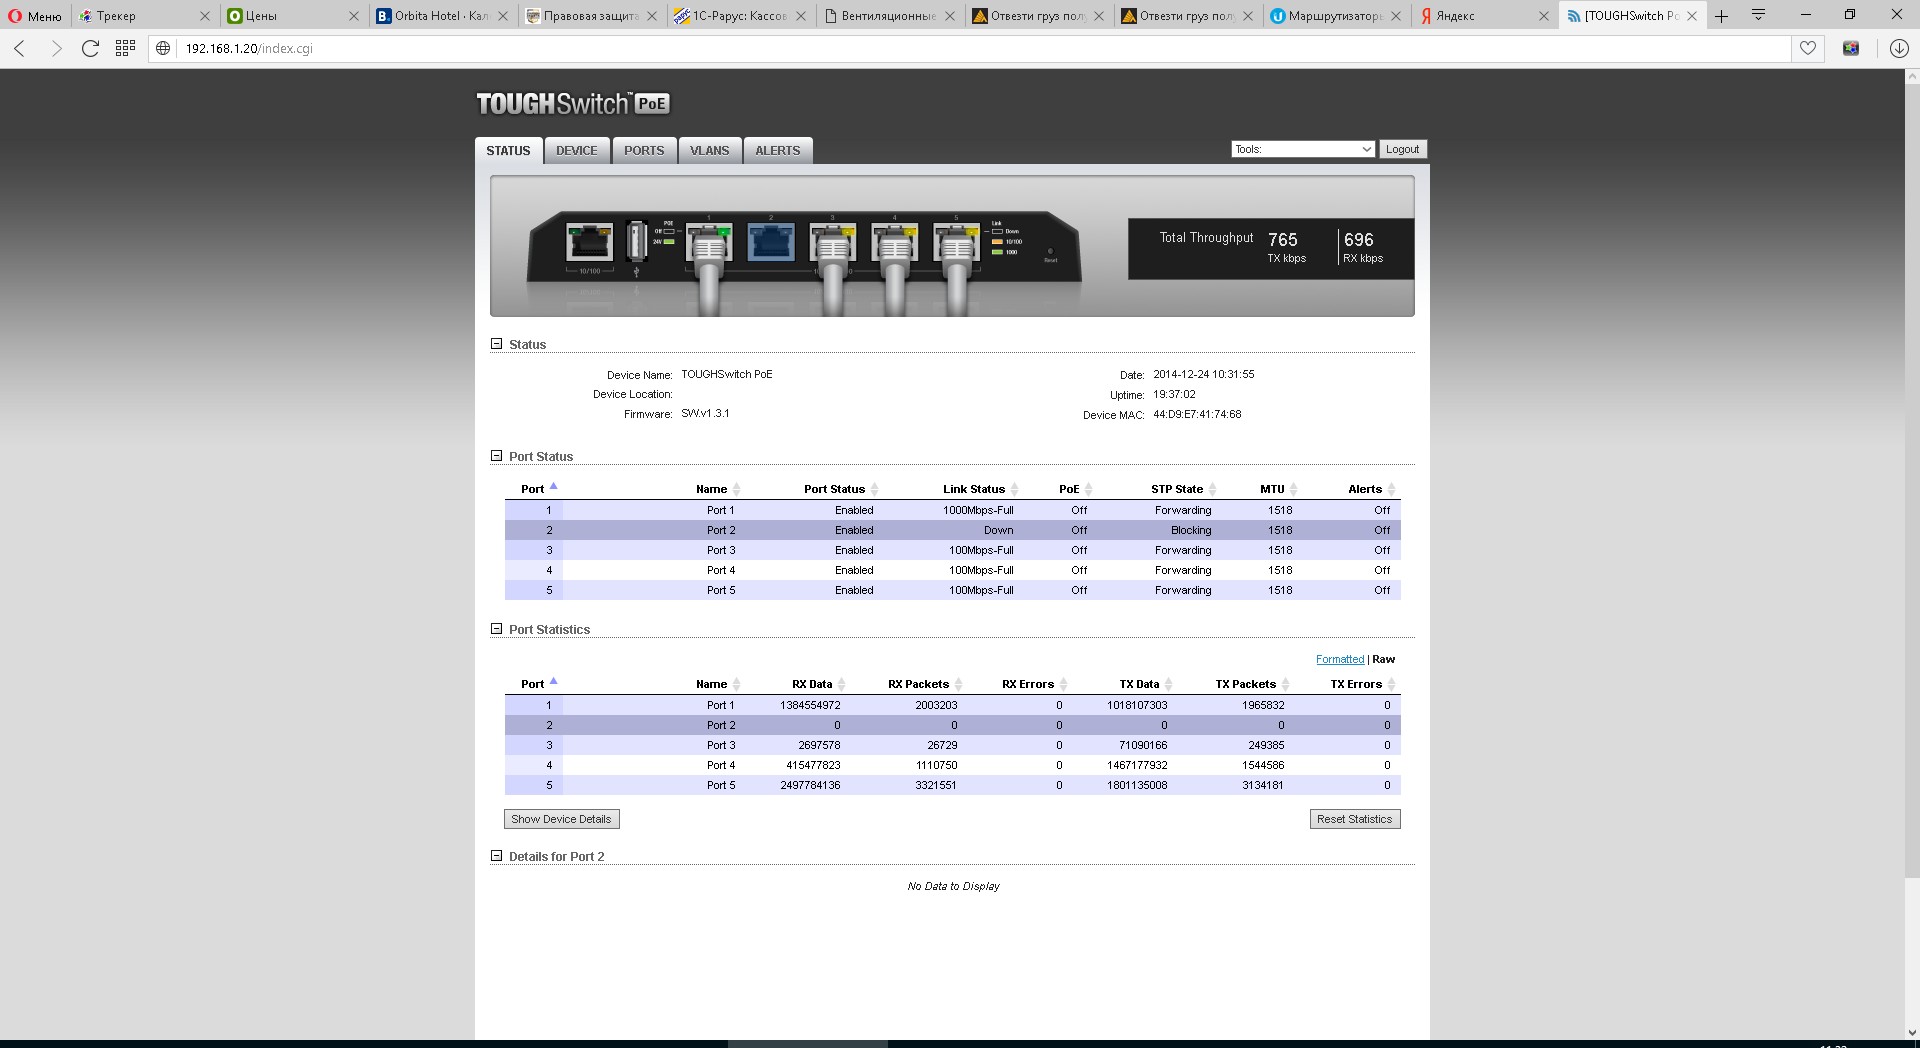Screen dimensions: 1920x1048
Task: Sort Port Status table by Link Status
Action: pyautogui.click(x=980, y=489)
